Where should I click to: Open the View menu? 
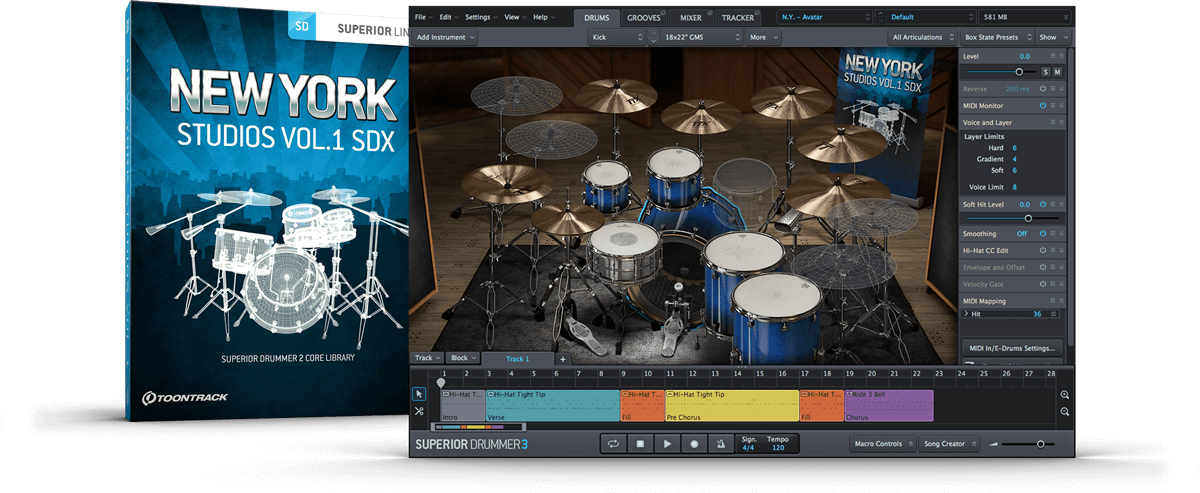[515, 17]
